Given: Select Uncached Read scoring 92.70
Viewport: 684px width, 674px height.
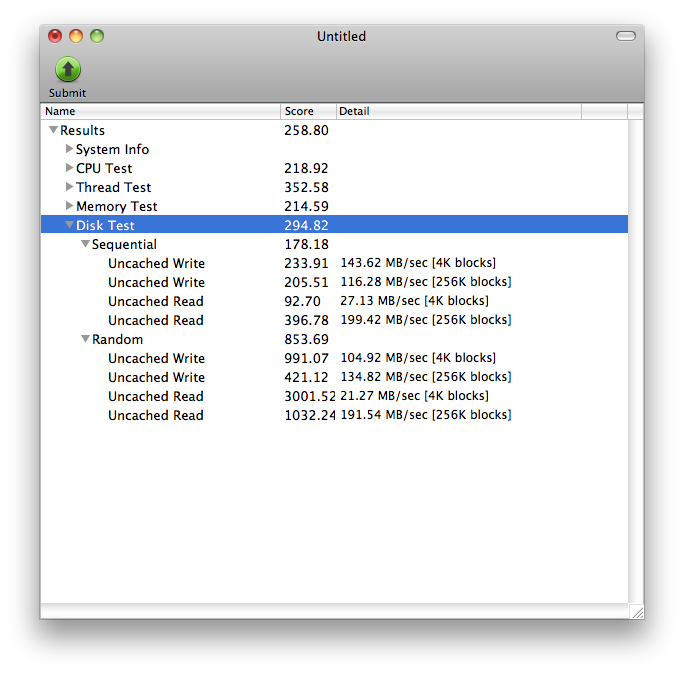Looking at the screenshot, I should click(x=156, y=301).
